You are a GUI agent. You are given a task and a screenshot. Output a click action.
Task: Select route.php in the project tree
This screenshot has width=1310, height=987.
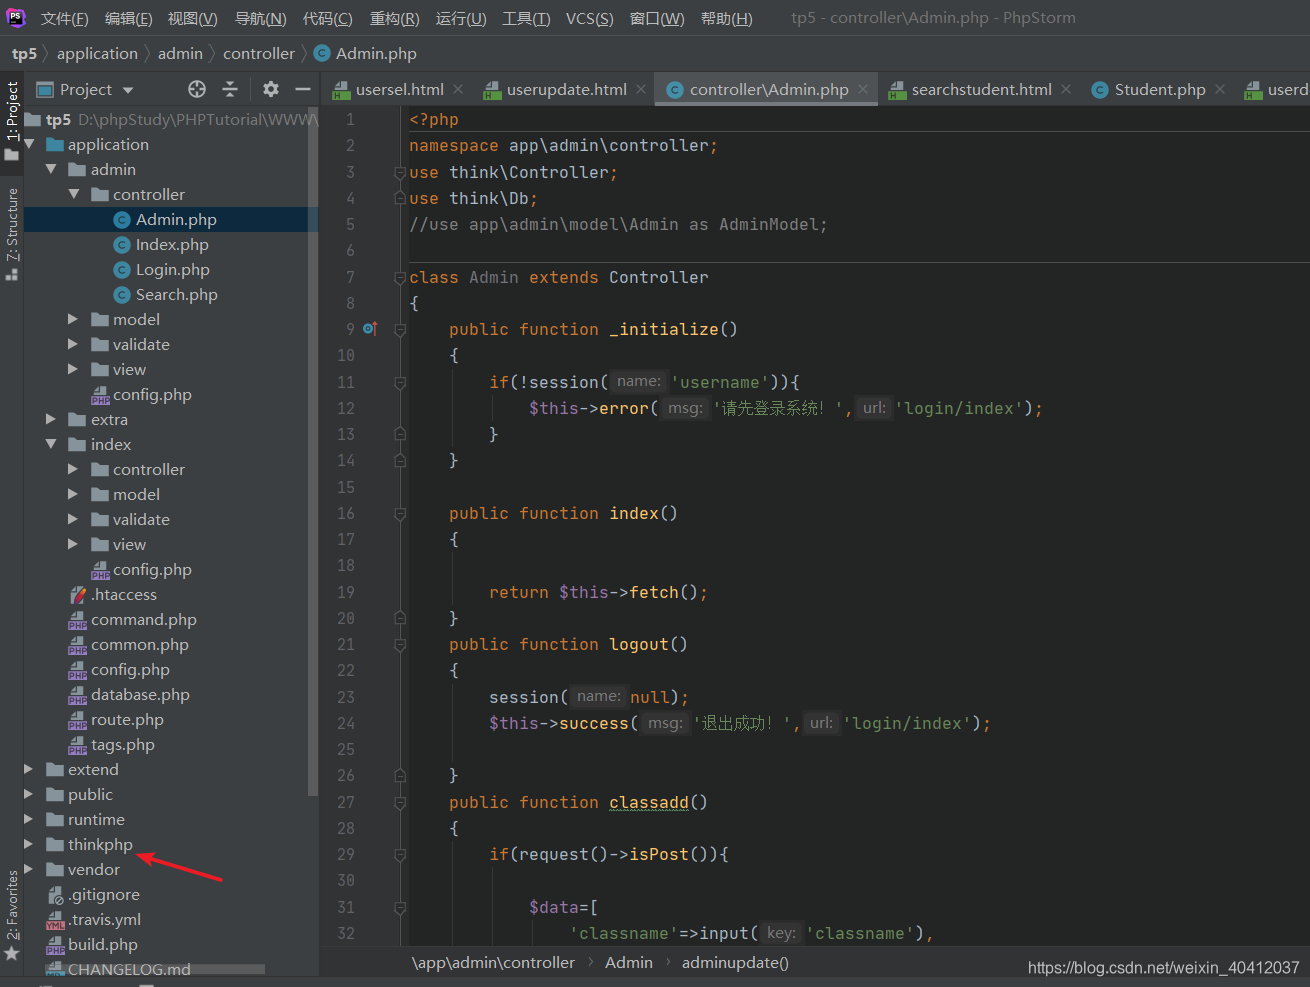point(127,719)
